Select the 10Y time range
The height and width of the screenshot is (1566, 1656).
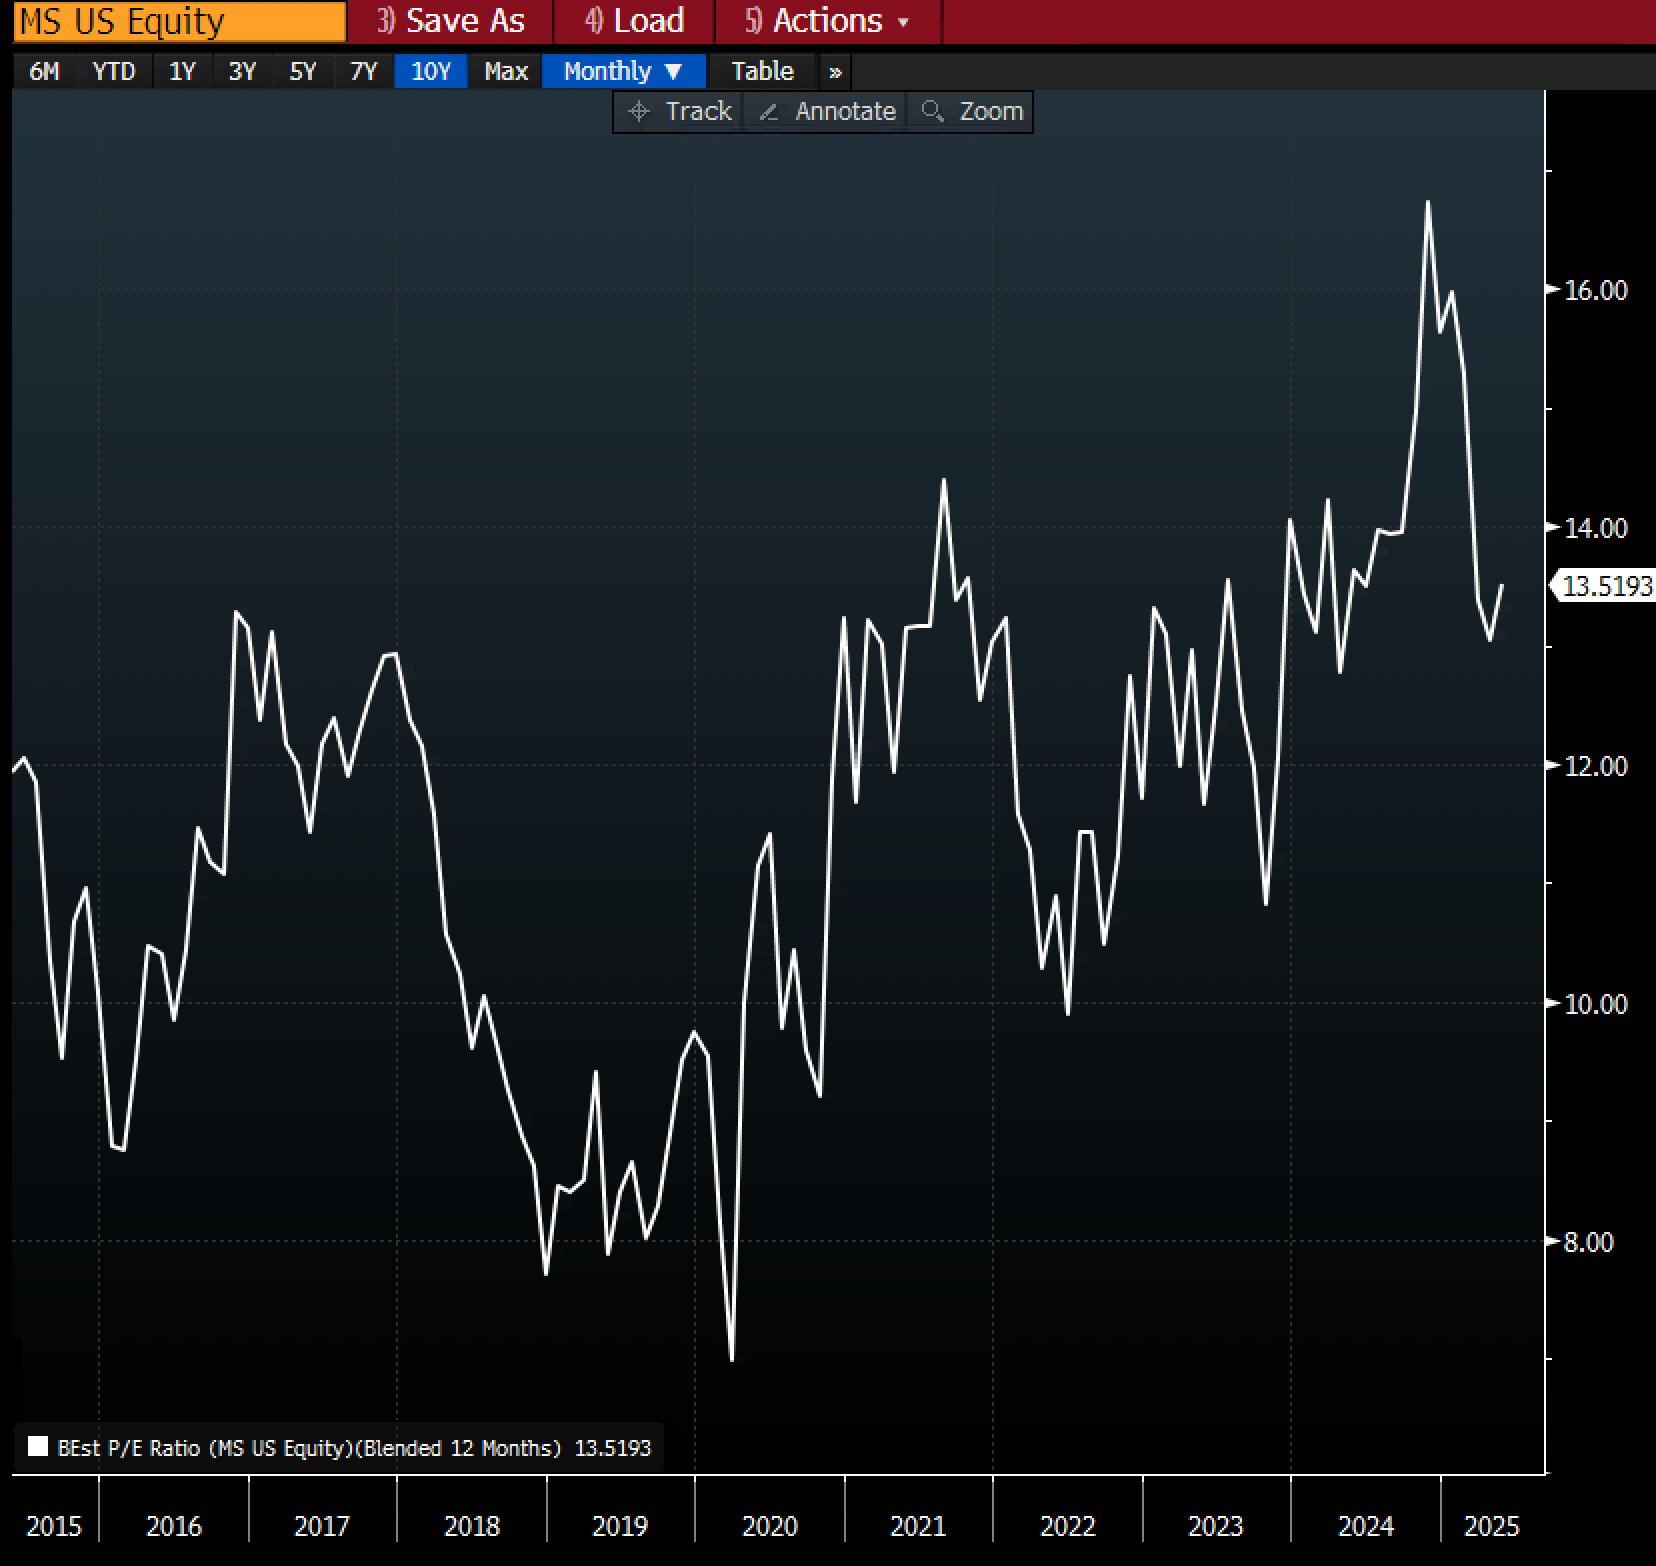431,71
